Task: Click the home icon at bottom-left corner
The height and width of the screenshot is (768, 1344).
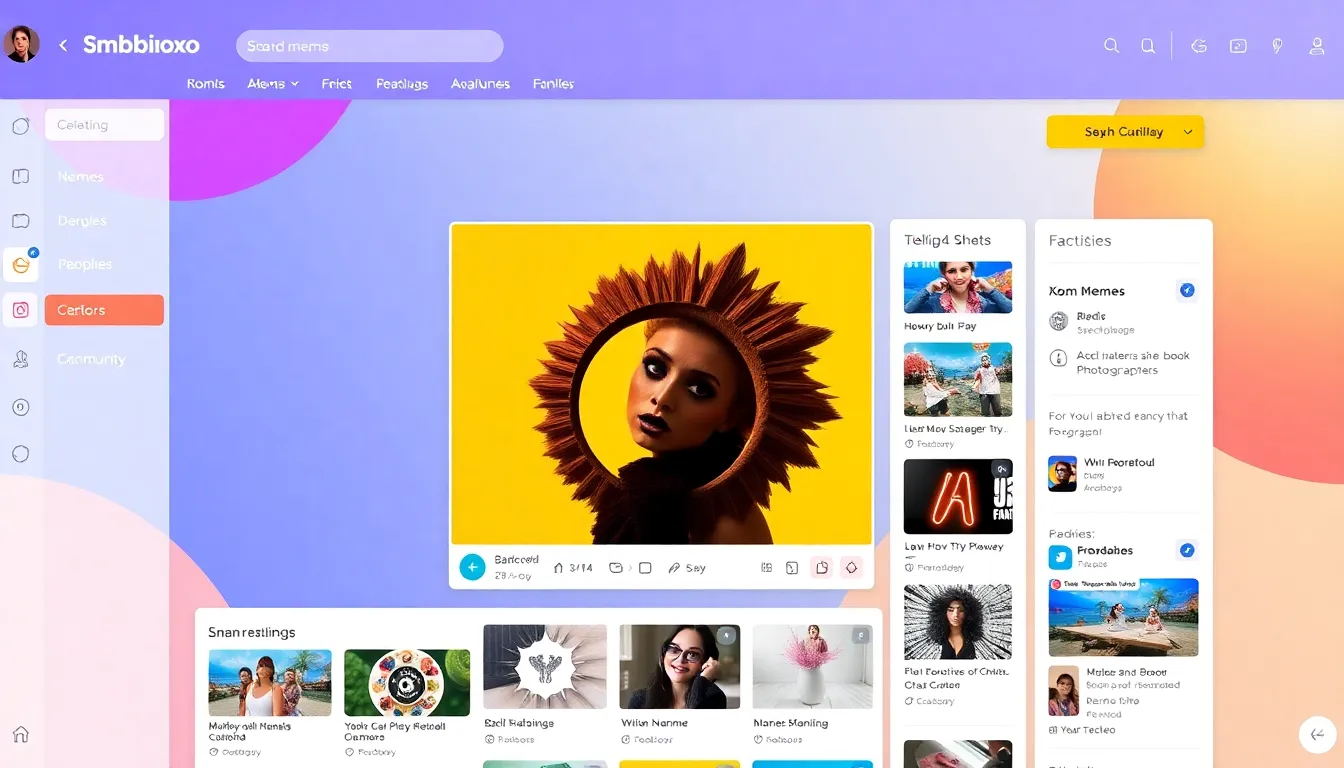Action: [x=21, y=734]
